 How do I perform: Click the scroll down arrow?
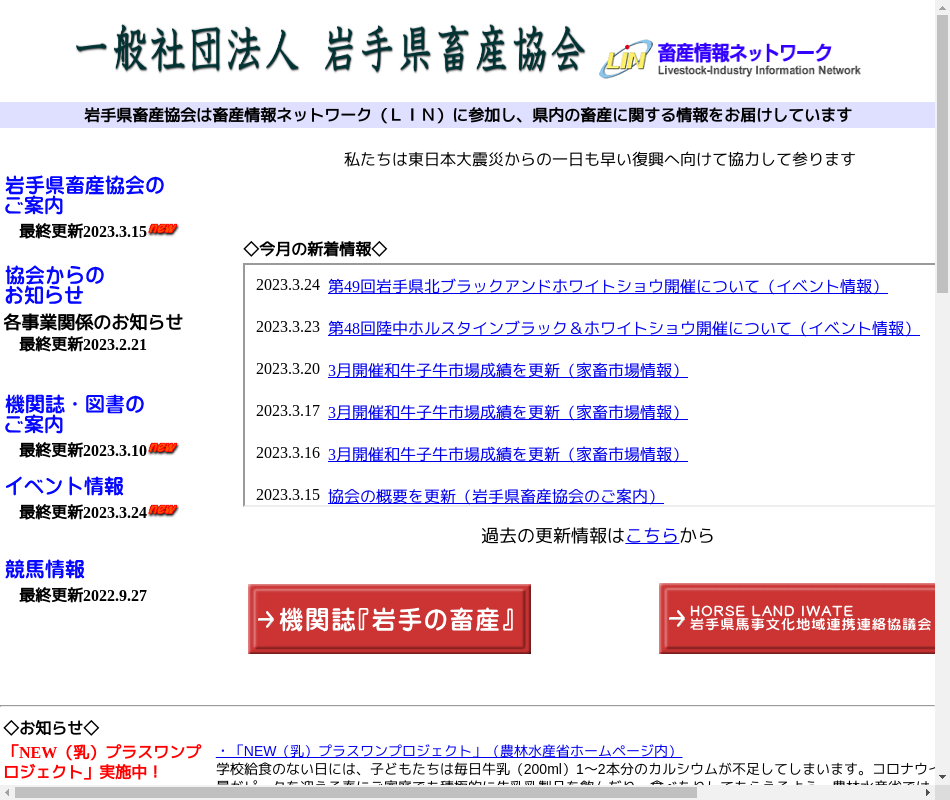943,777
